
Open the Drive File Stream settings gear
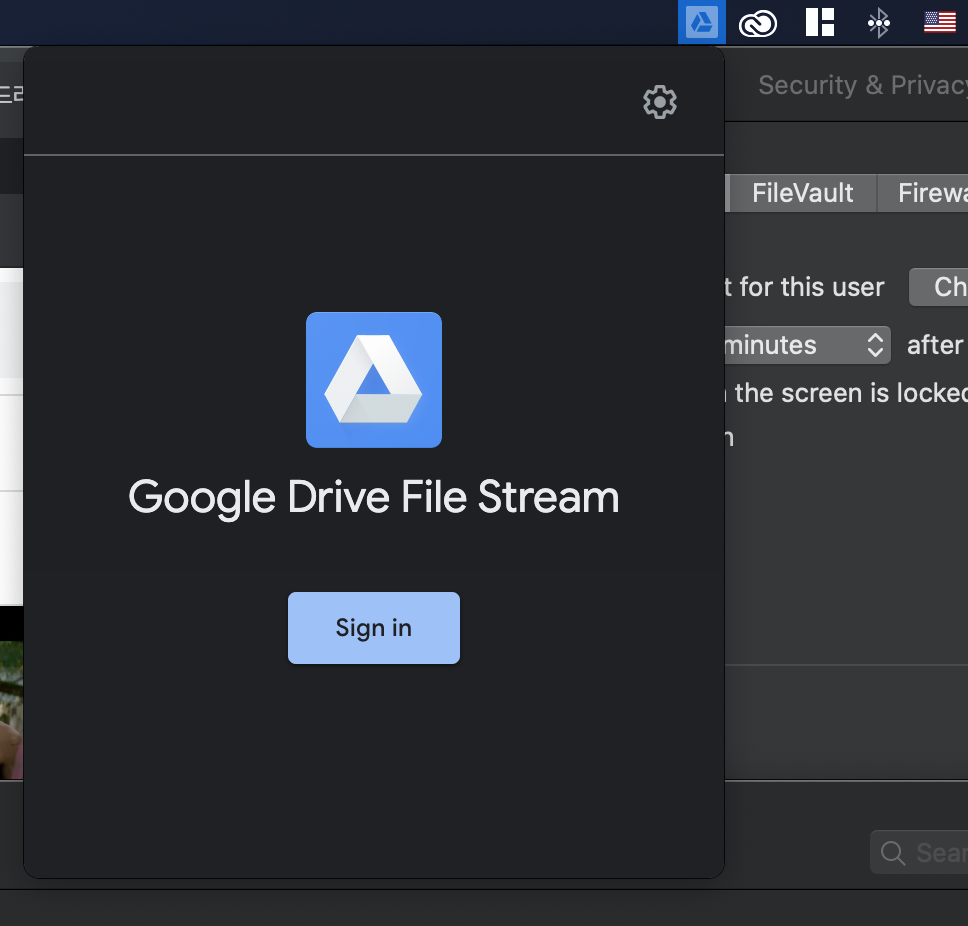point(660,102)
